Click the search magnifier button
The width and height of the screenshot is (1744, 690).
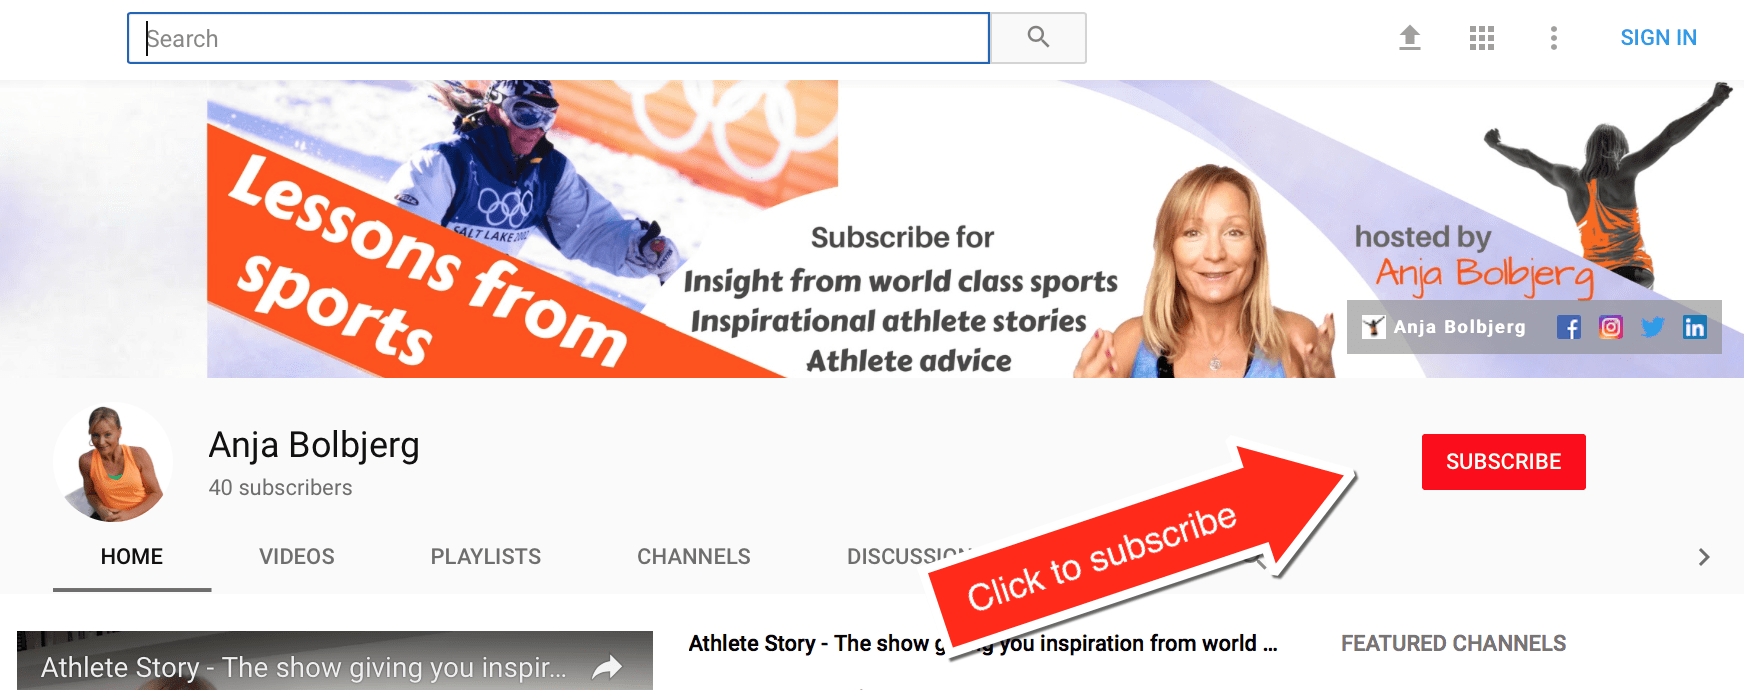tap(1038, 38)
